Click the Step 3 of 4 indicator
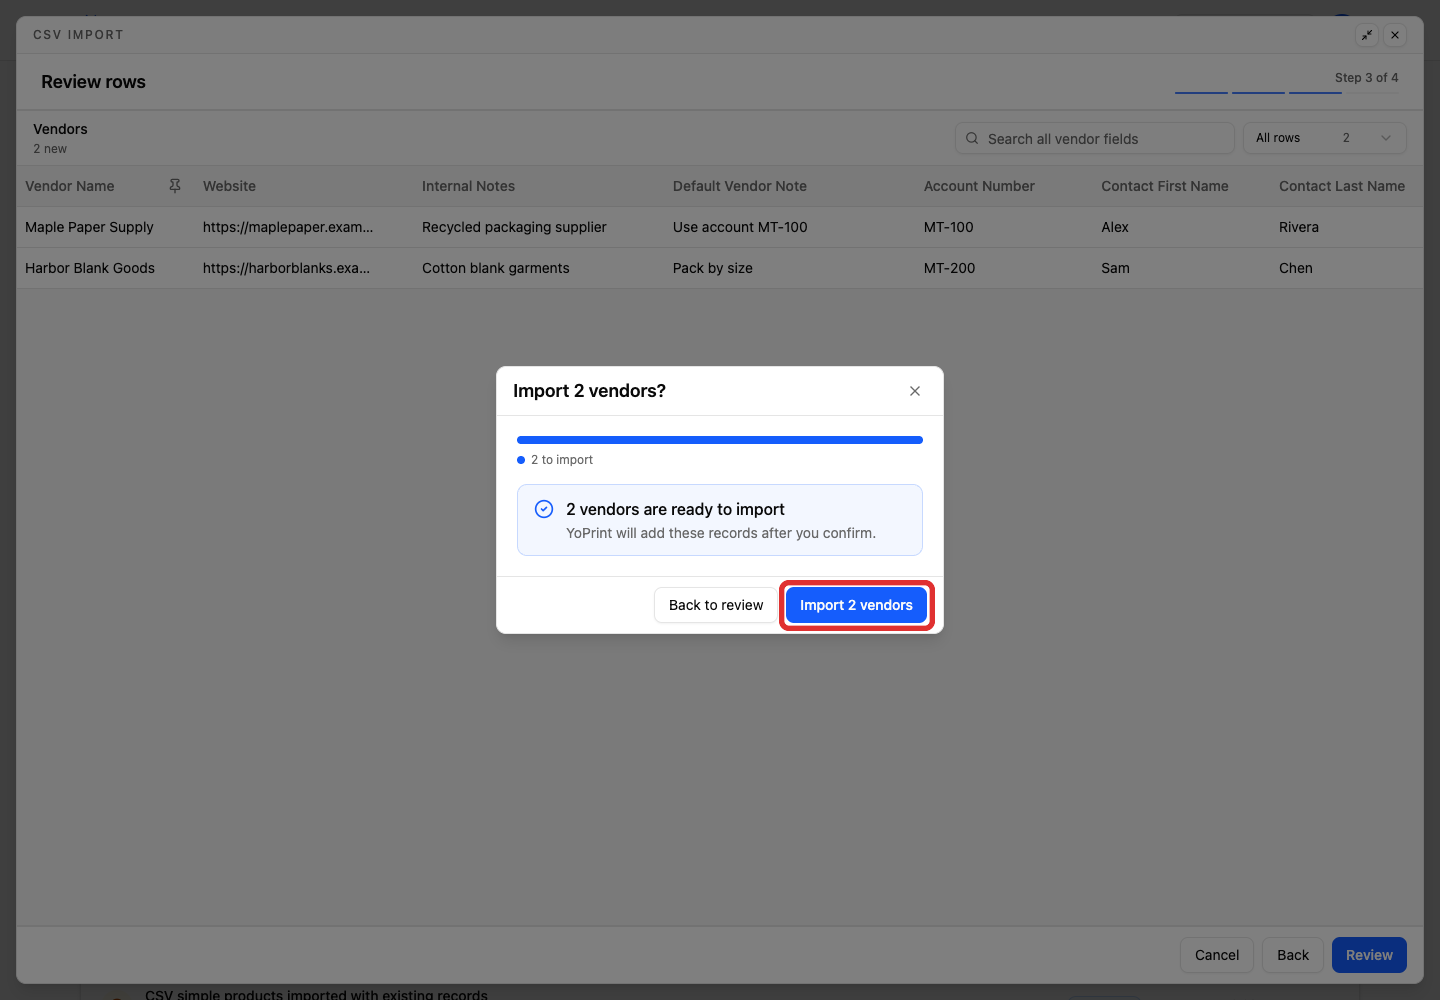This screenshot has width=1440, height=1000. pos(1367,78)
